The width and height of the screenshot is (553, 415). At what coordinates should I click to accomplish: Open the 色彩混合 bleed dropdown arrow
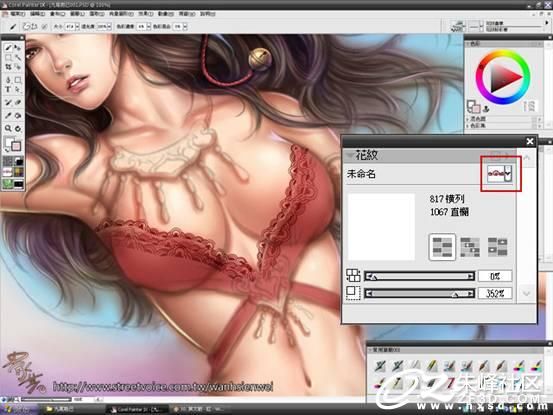pos(185,26)
